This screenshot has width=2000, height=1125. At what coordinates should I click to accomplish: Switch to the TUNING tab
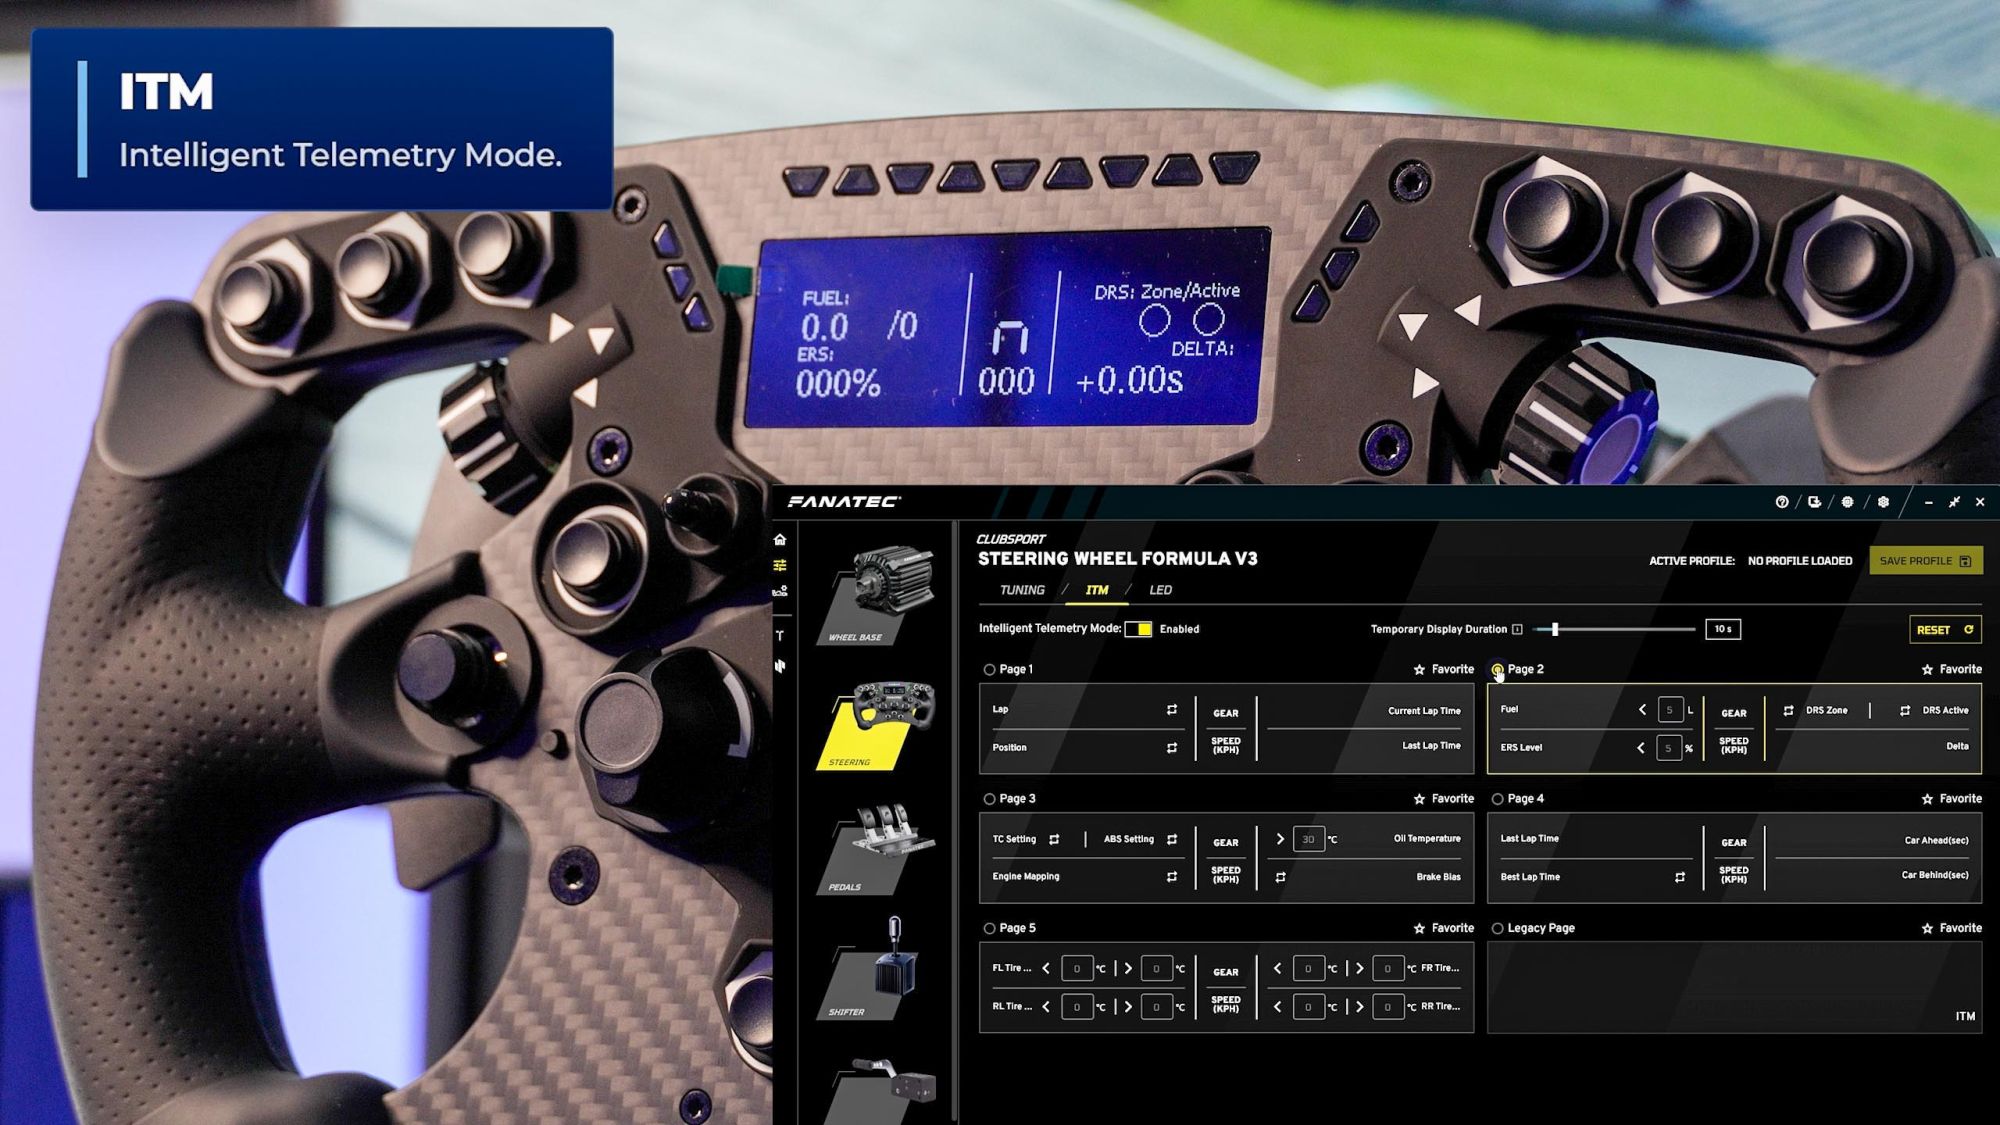point(1022,590)
